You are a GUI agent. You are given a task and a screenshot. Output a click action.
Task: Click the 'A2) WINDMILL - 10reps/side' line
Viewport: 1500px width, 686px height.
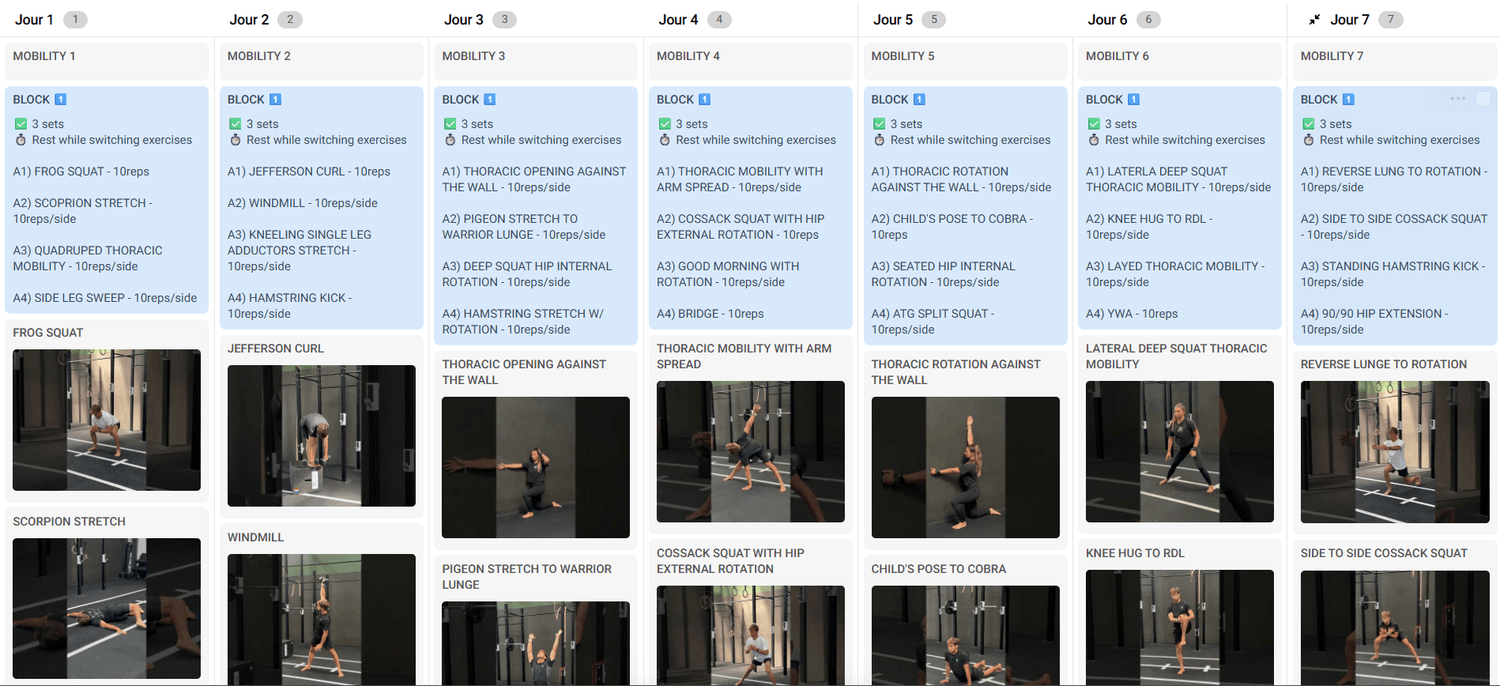[x=303, y=203]
